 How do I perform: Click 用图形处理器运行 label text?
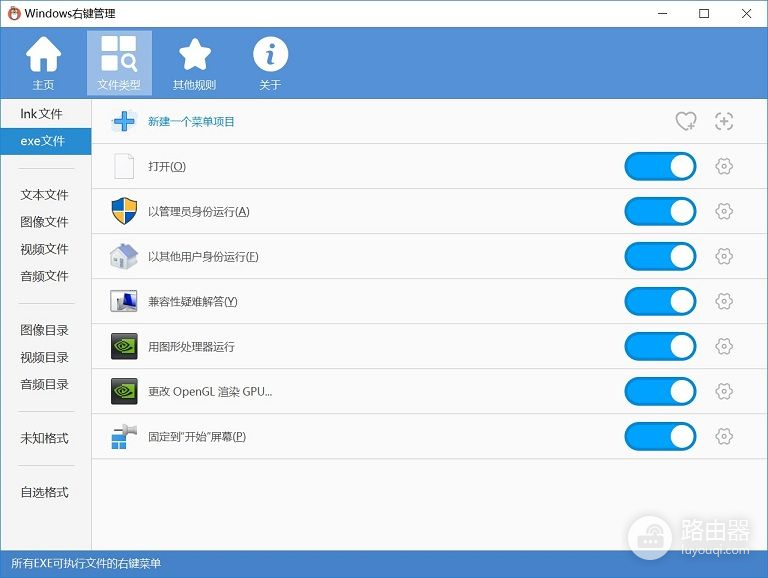coord(191,347)
